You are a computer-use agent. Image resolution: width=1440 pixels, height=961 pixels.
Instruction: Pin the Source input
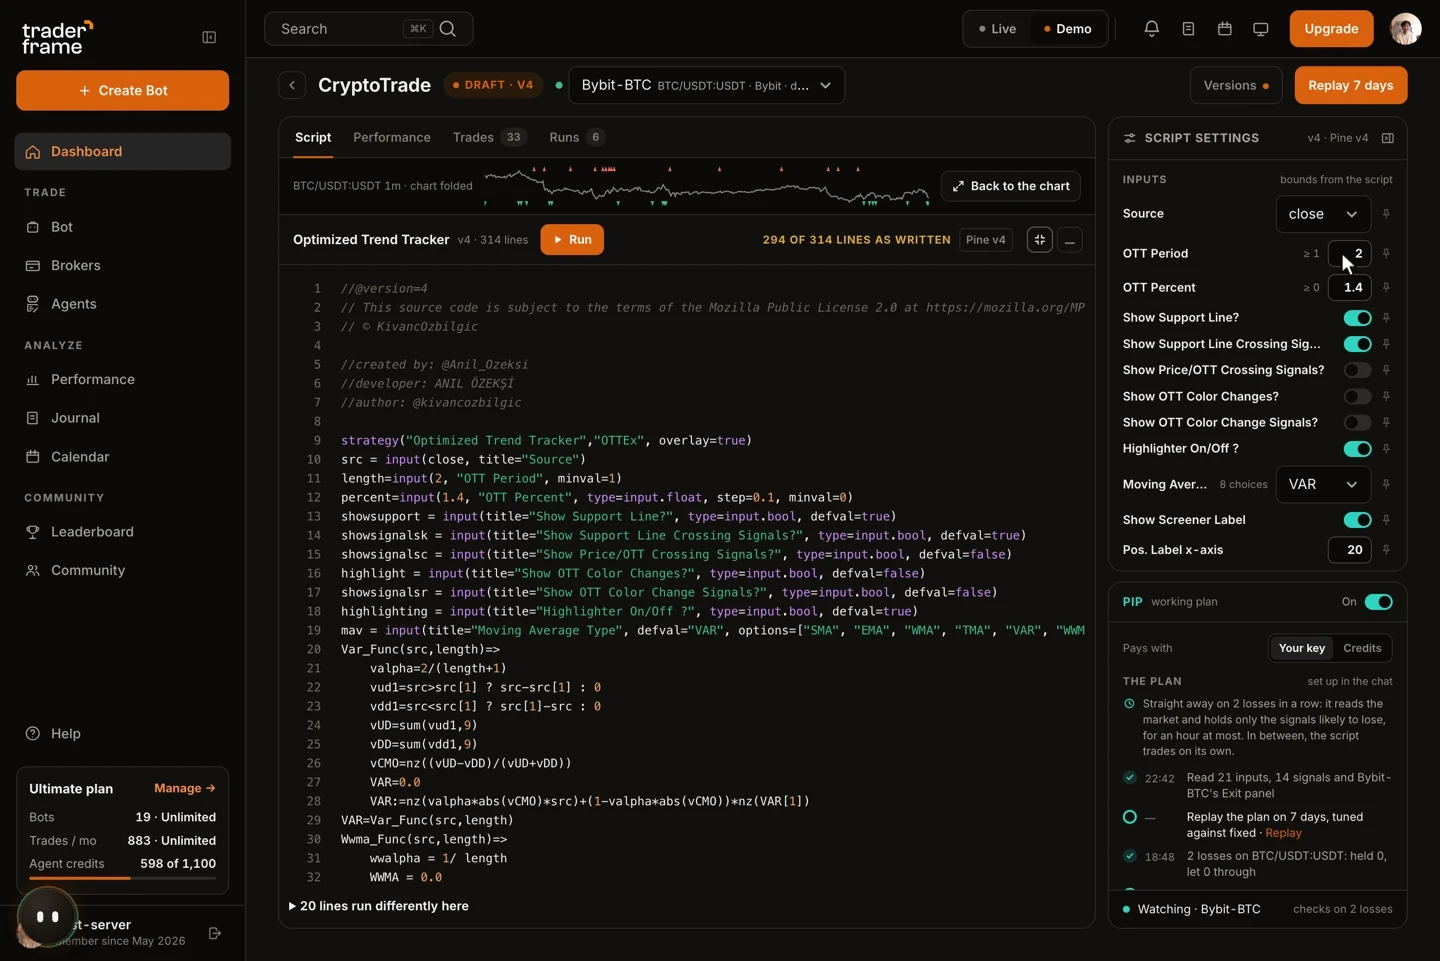(x=1386, y=214)
